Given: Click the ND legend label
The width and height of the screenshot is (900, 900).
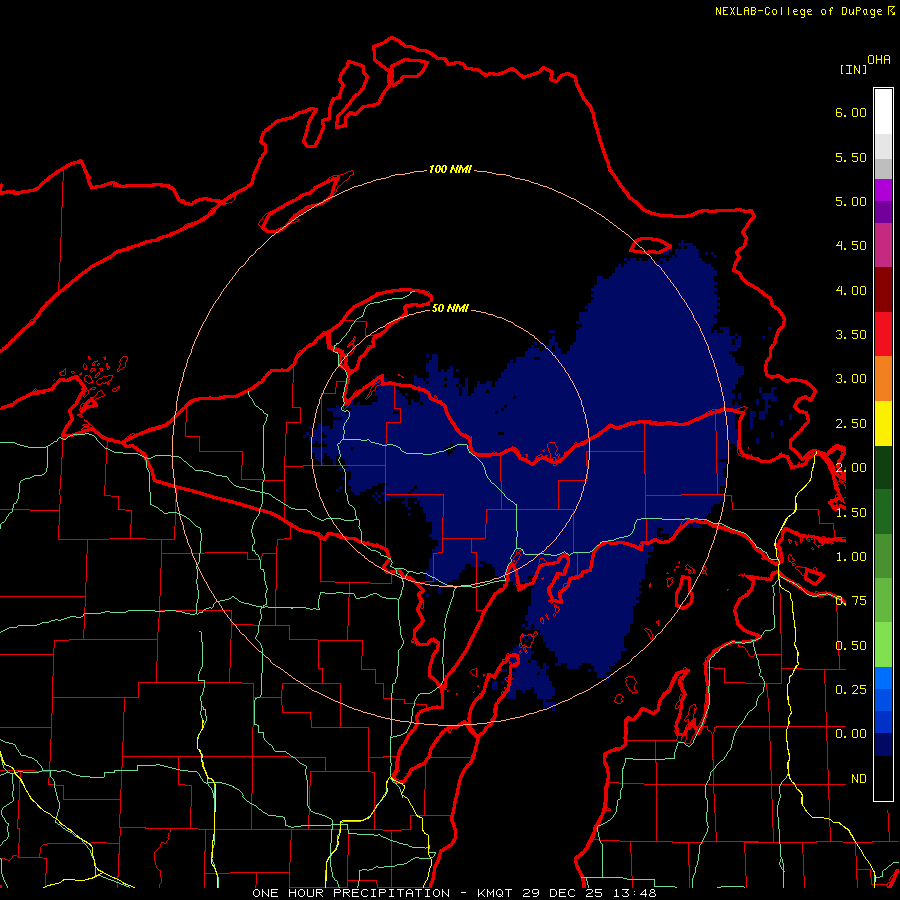Looking at the screenshot, I should tap(859, 779).
